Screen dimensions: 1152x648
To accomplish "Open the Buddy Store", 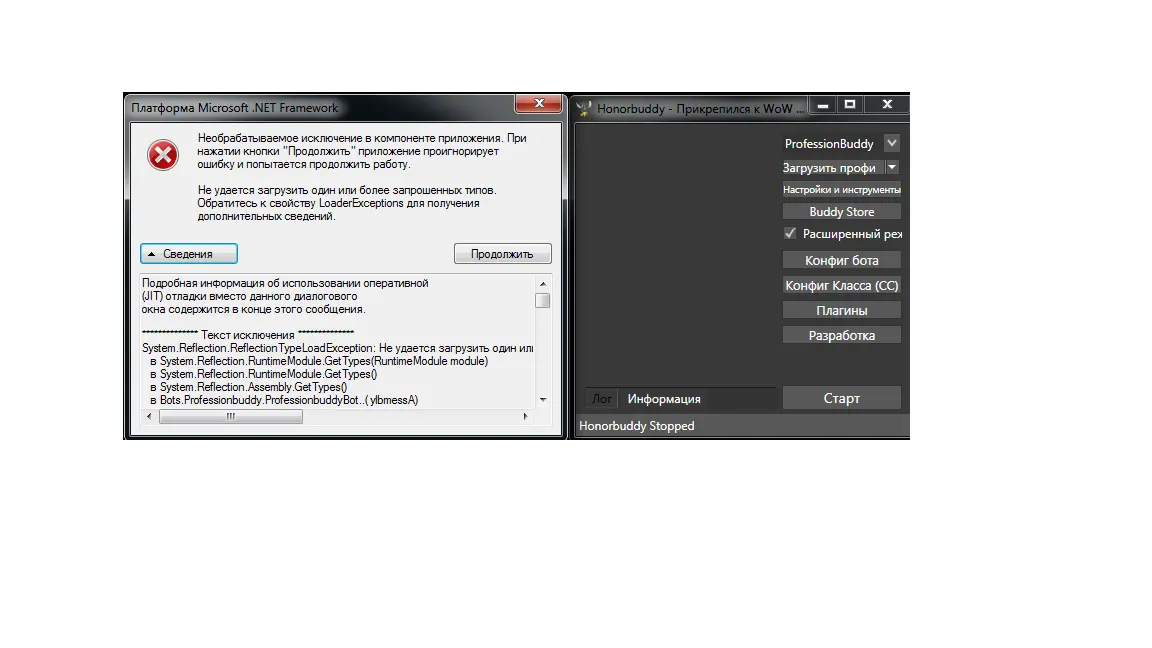I will 841,212.
